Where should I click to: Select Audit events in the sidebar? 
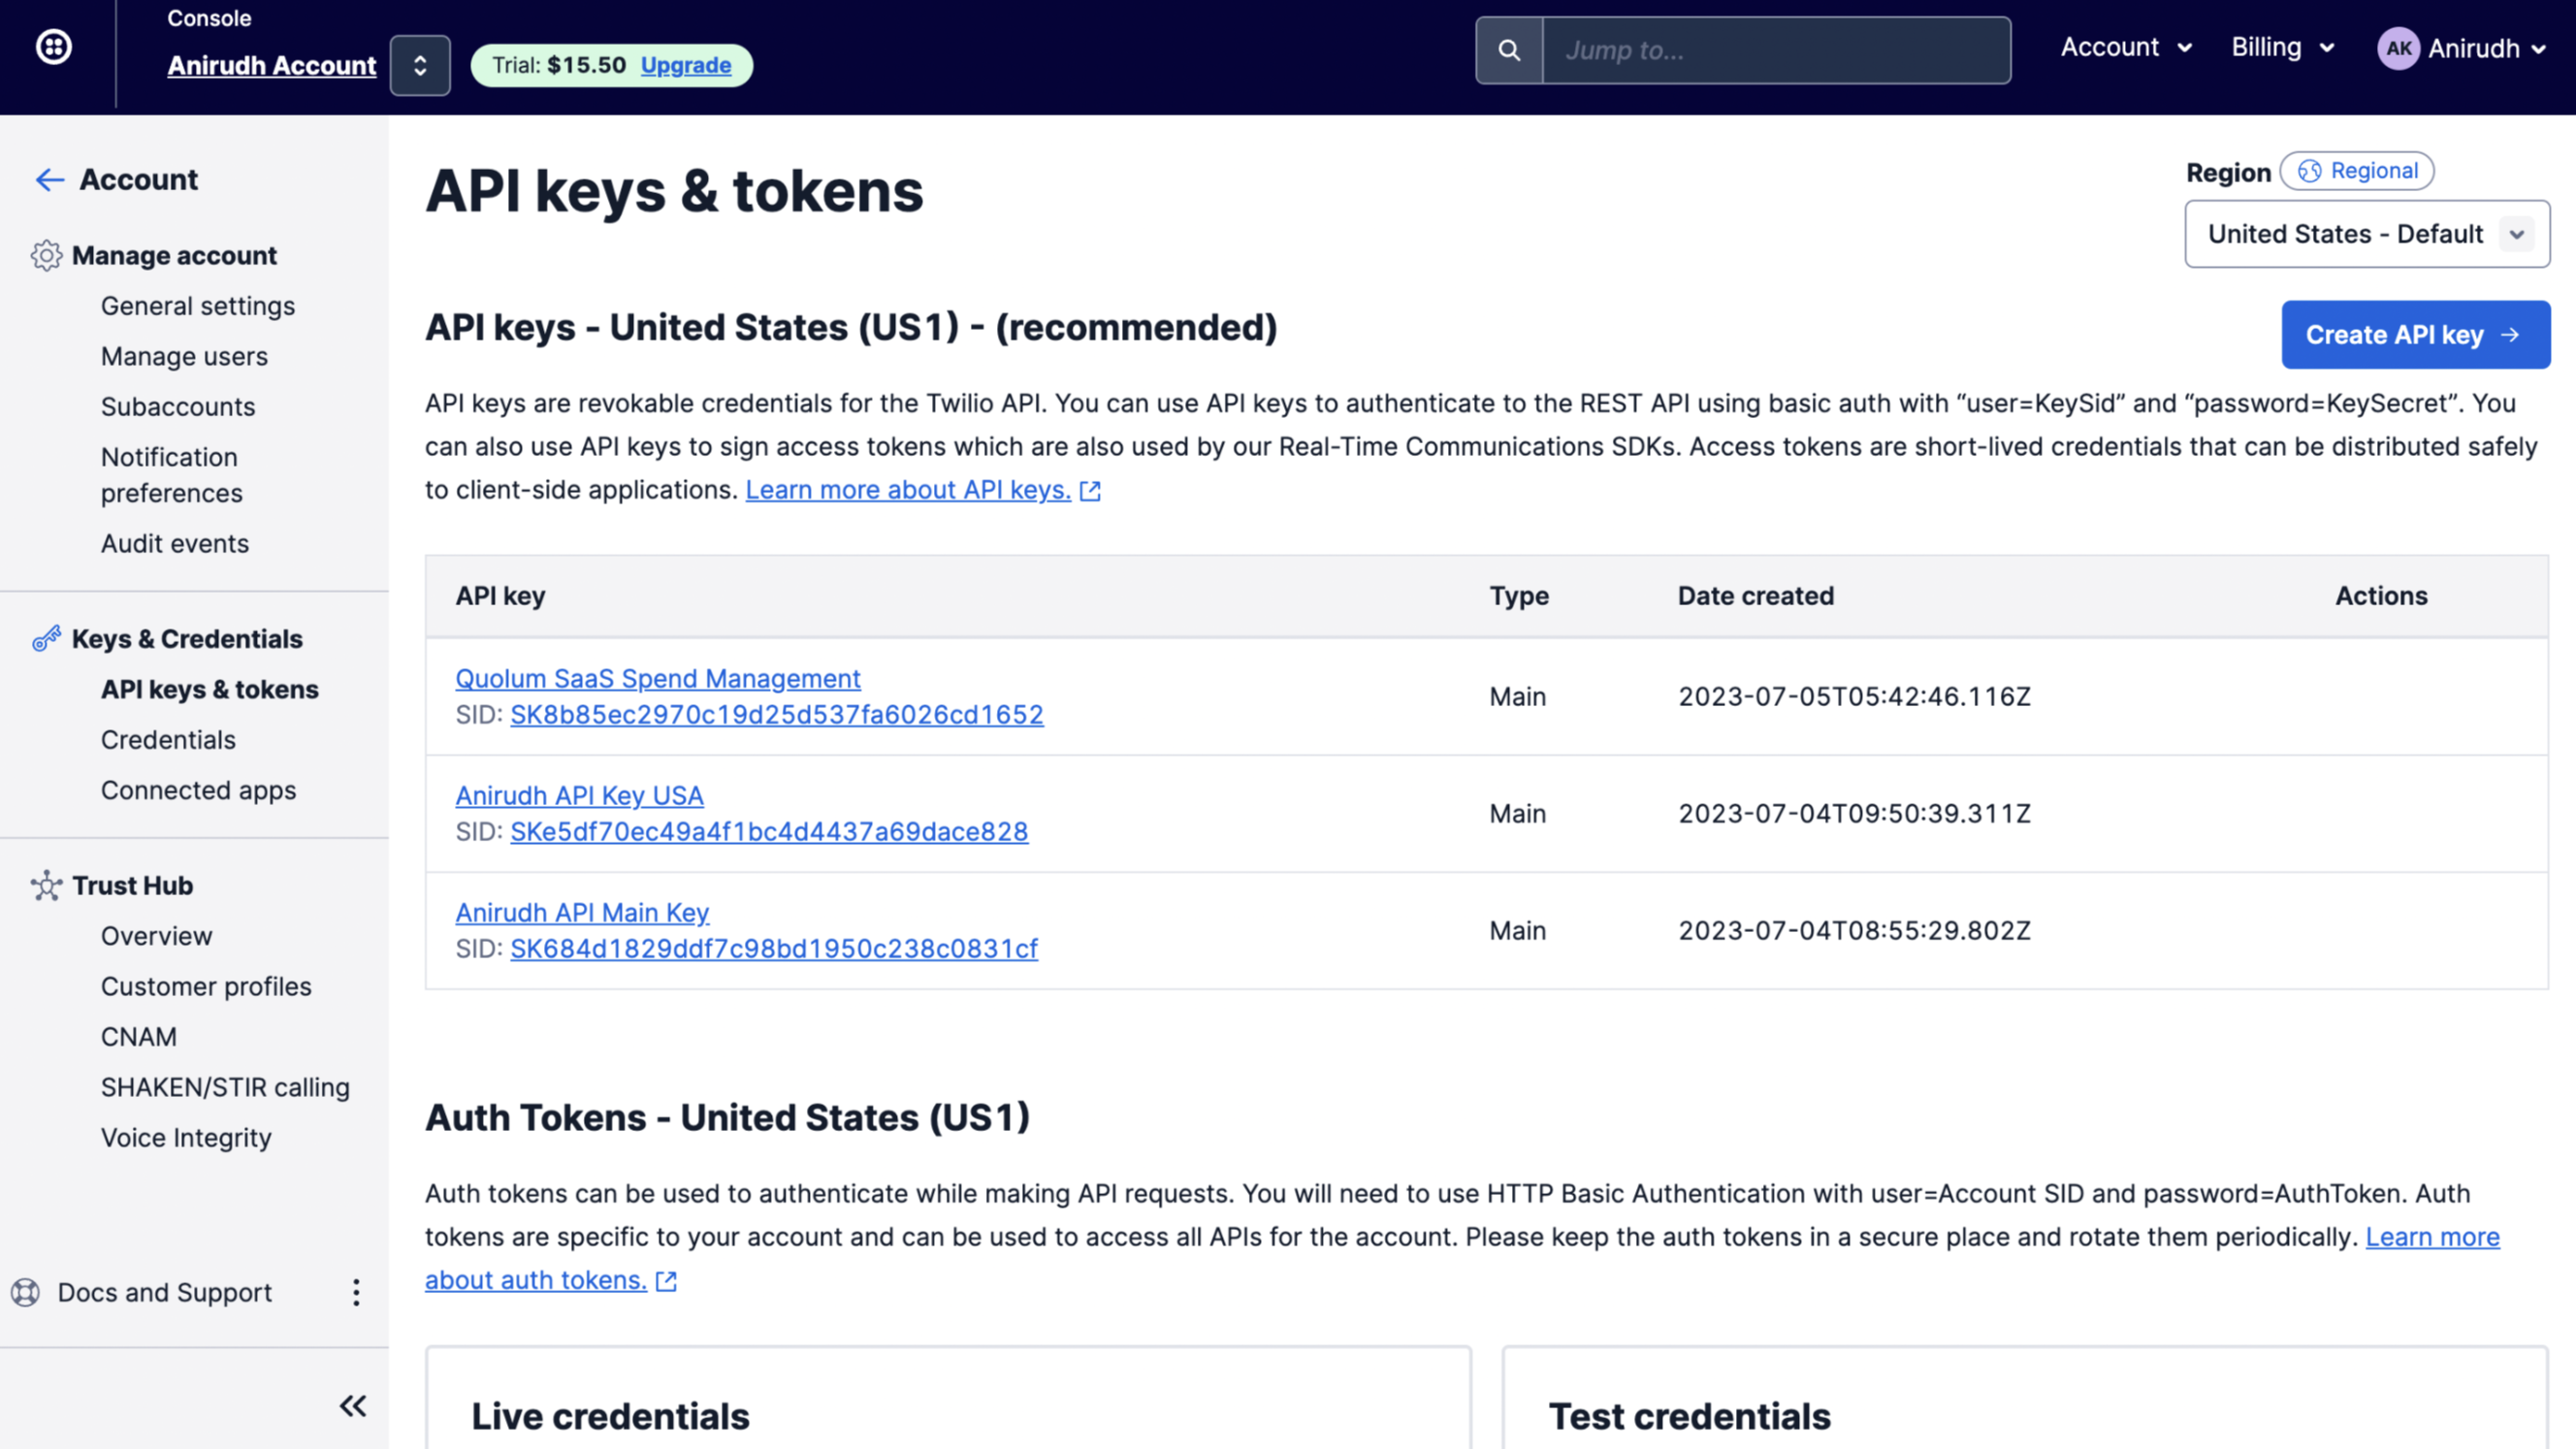coord(175,543)
